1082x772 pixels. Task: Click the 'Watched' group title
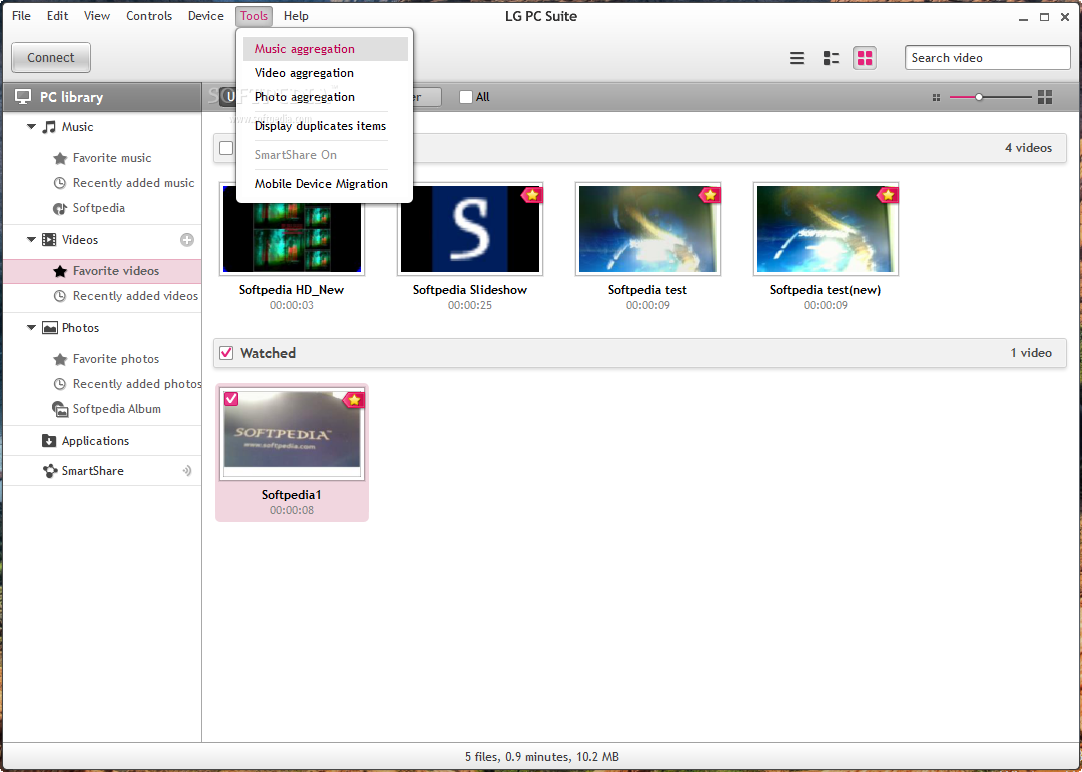point(268,353)
